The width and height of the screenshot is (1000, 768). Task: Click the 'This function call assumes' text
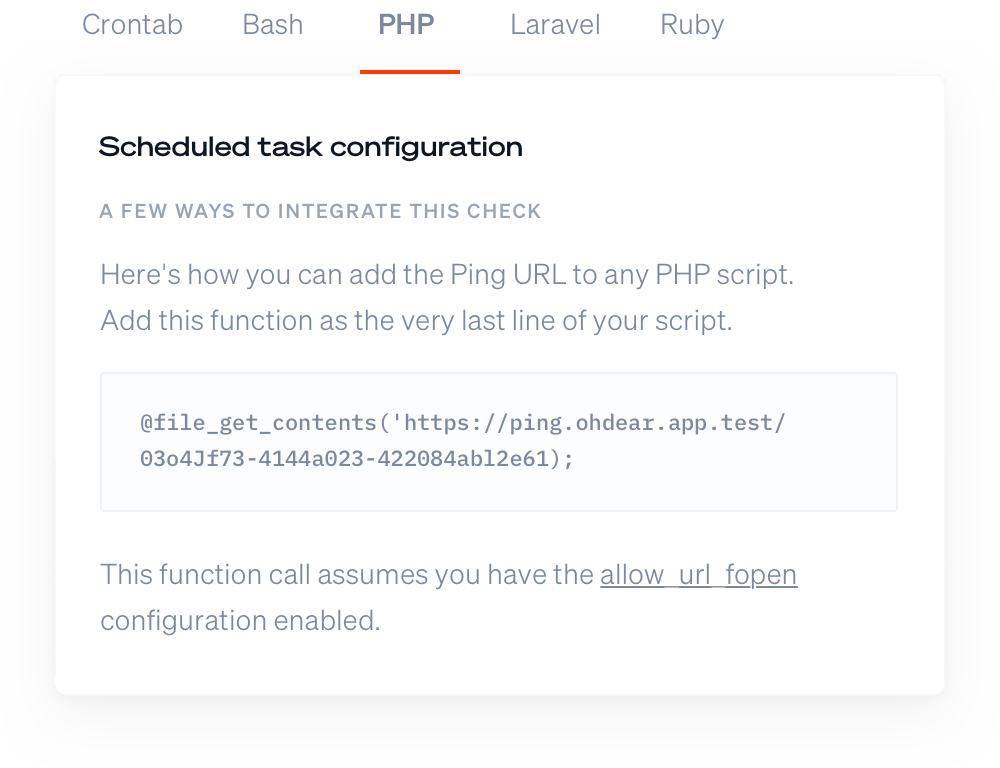(348, 576)
